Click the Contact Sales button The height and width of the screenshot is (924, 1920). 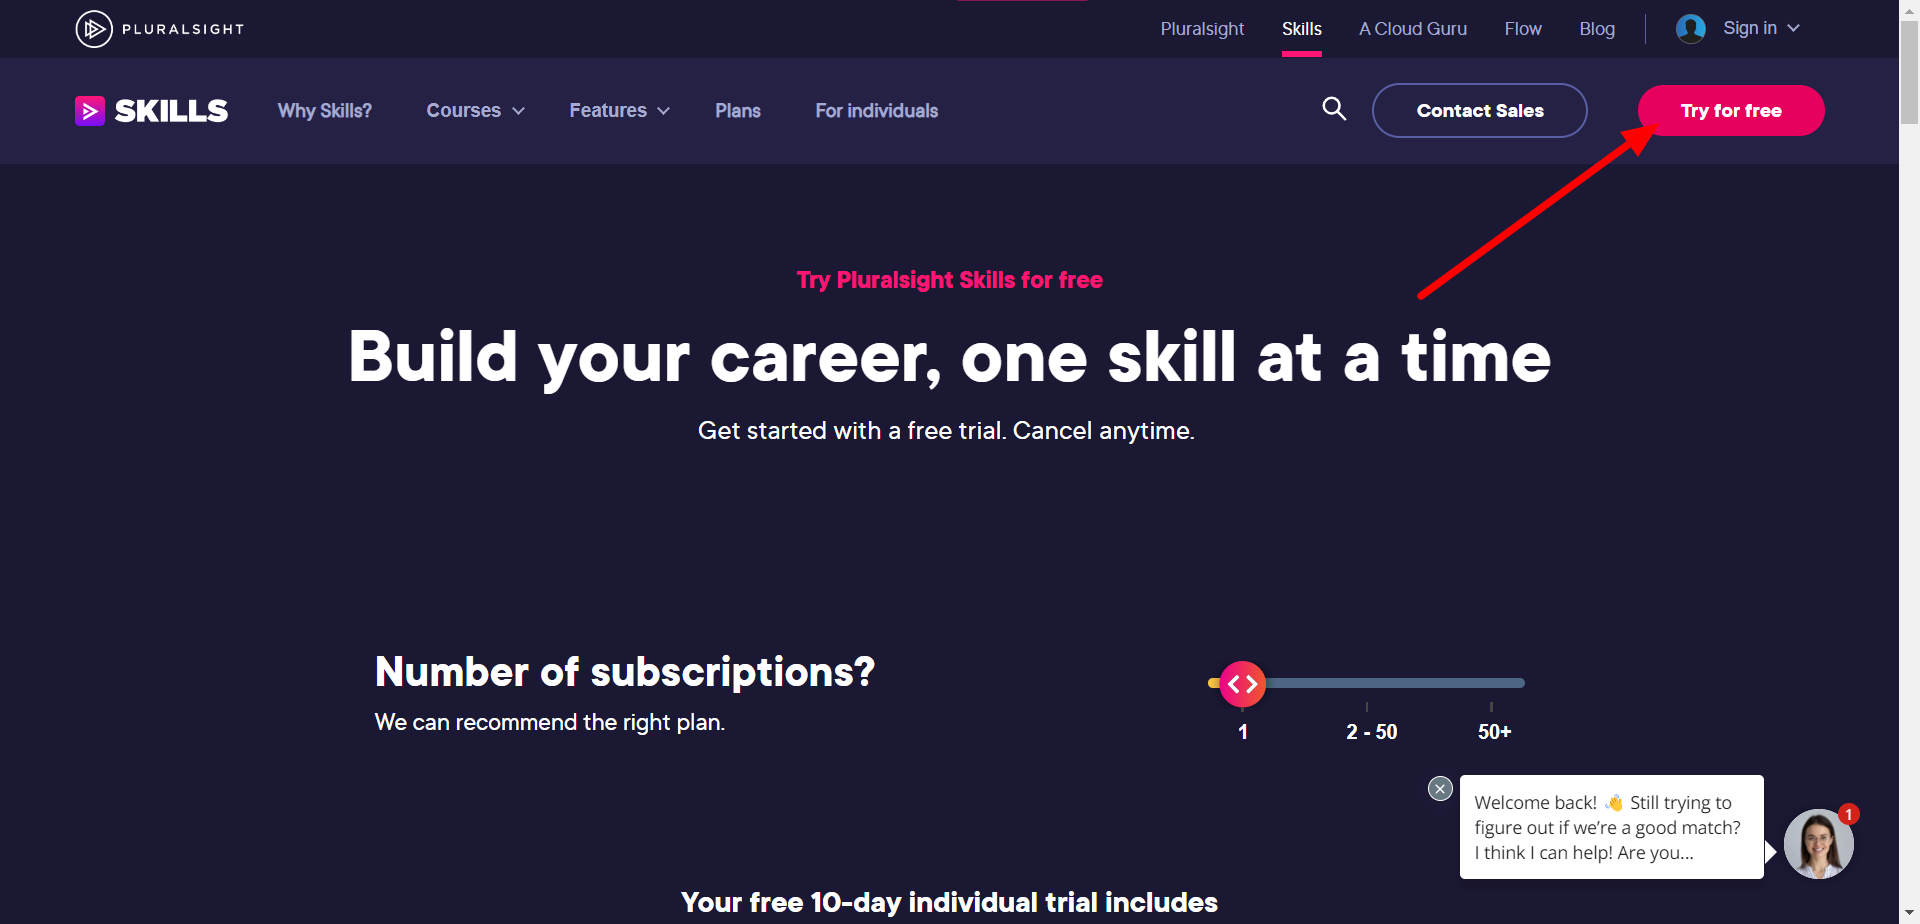1480,111
